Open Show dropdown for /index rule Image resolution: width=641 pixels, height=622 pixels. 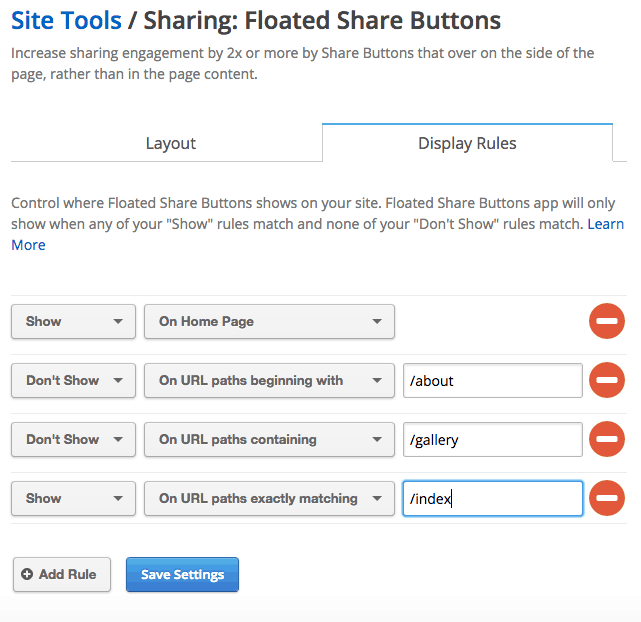tap(73, 498)
